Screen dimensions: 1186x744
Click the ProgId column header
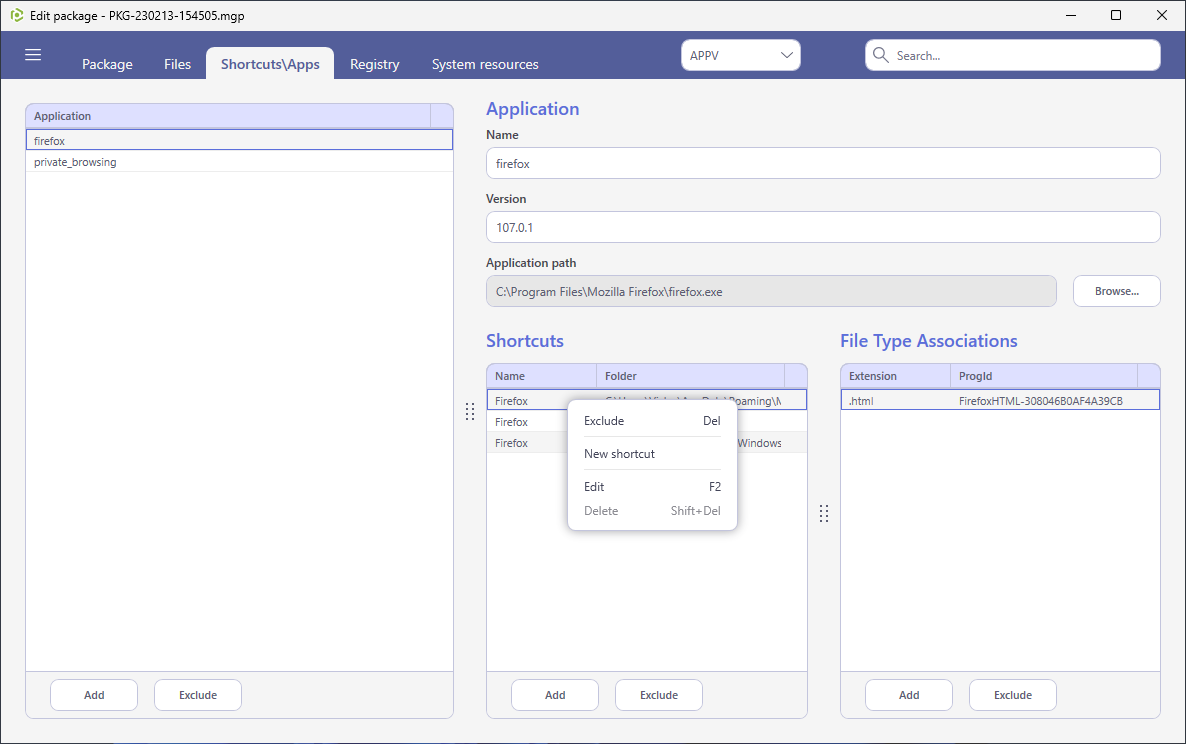coord(1044,376)
